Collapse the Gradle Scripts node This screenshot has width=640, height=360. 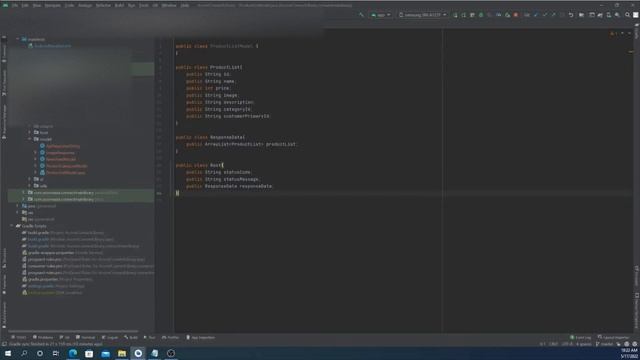point(12,226)
